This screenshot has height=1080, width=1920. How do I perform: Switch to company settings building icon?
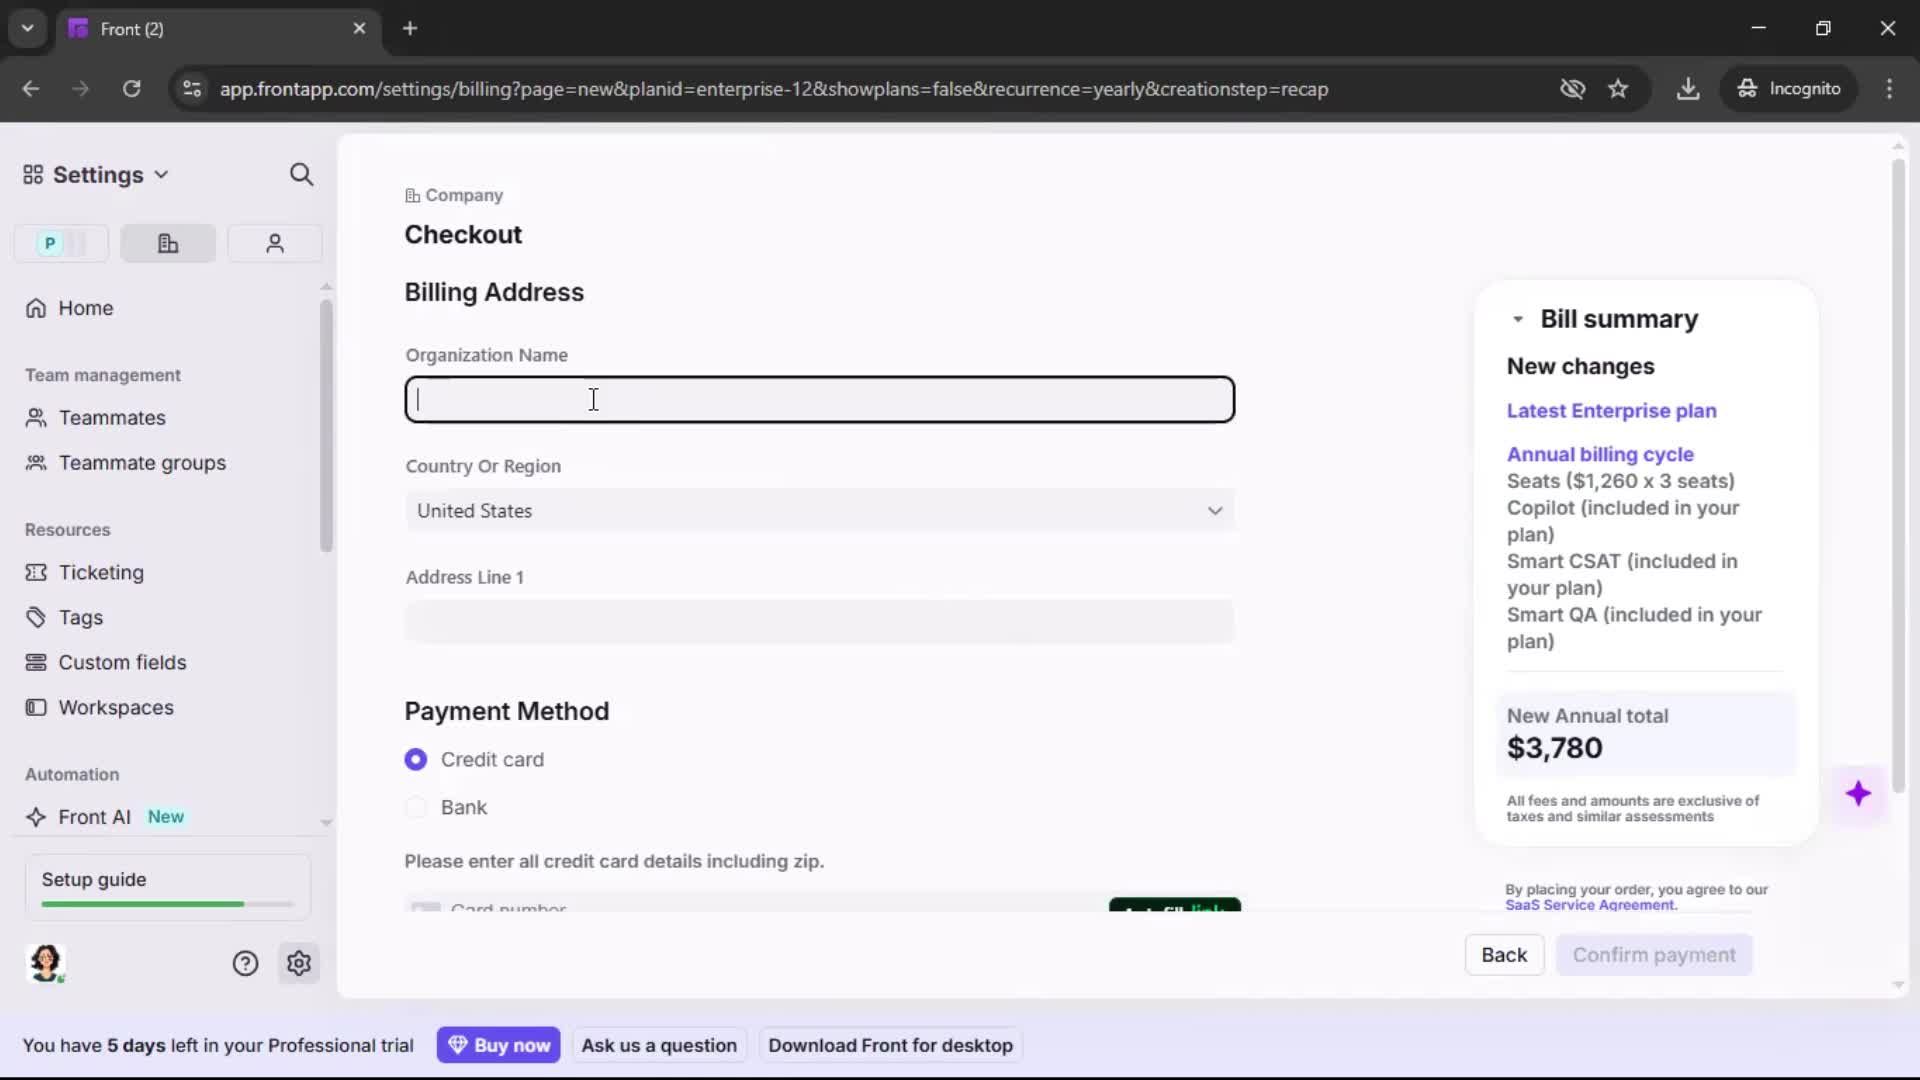[167, 243]
